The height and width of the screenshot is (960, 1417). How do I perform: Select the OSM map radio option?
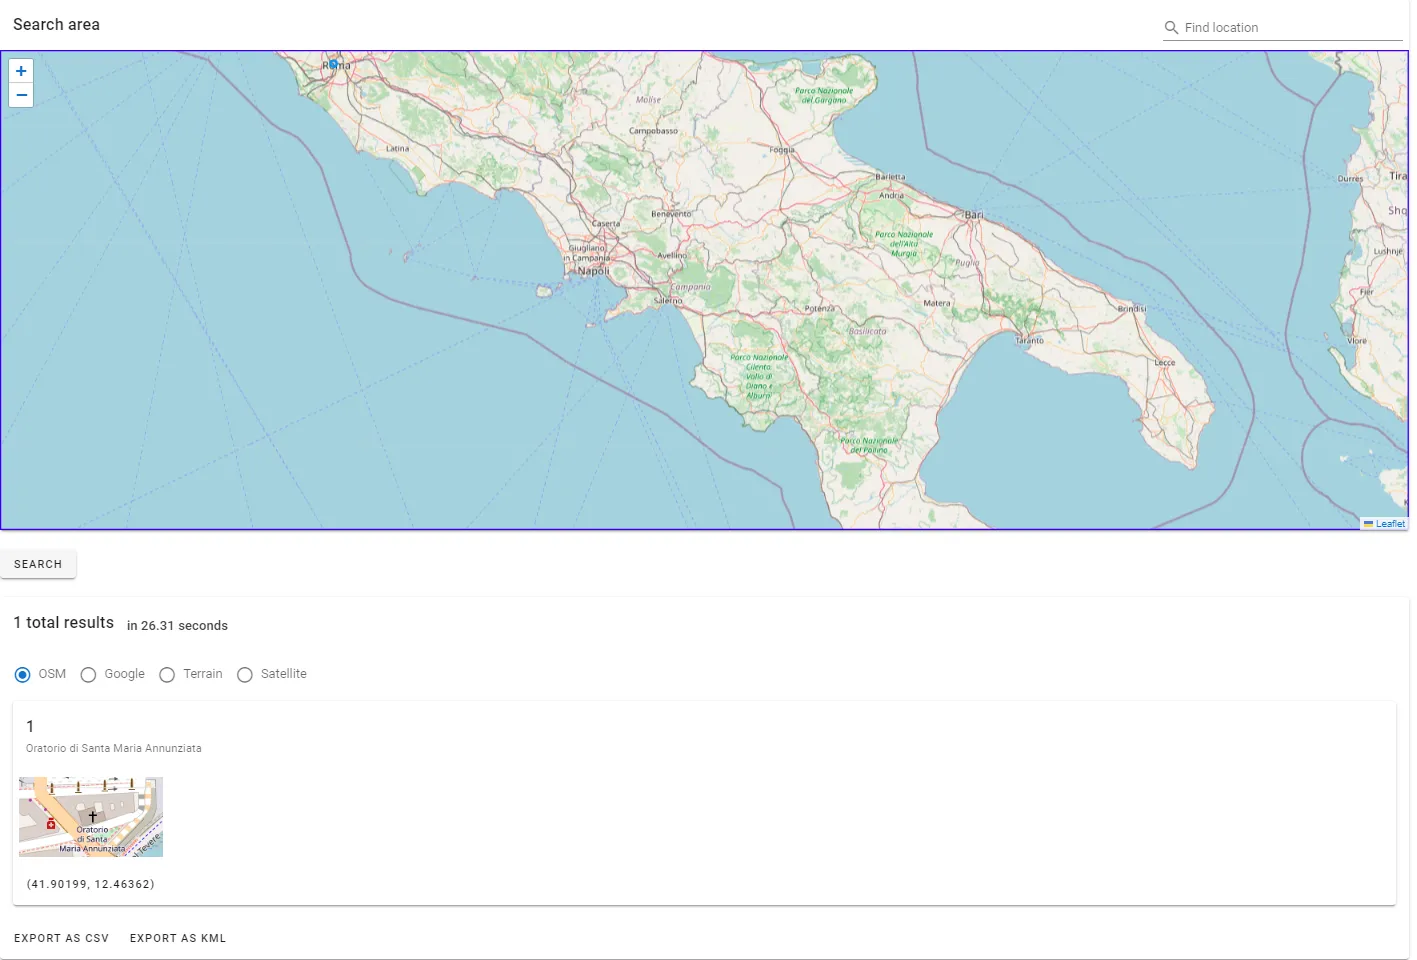pyautogui.click(x=23, y=675)
